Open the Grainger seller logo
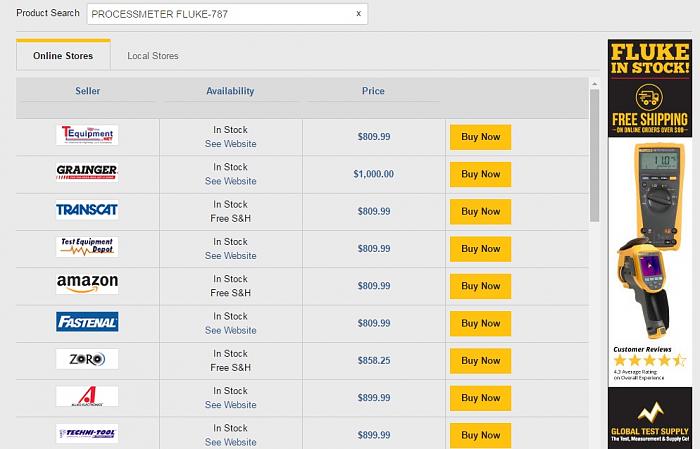Screen dimensions: 700x449 point(87,172)
